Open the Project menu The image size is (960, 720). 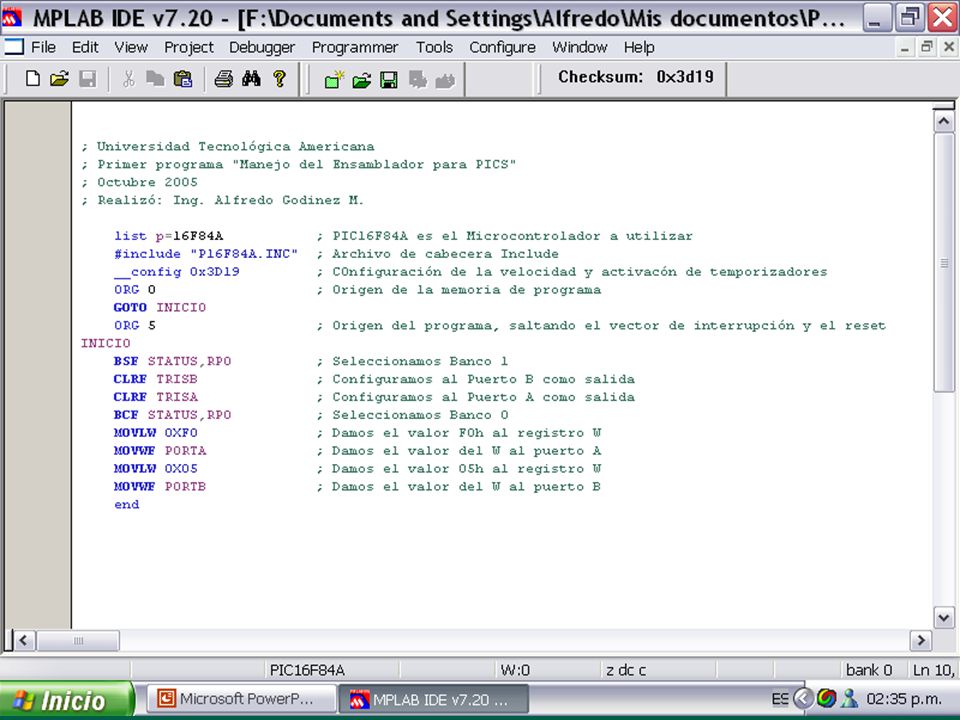coord(189,47)
